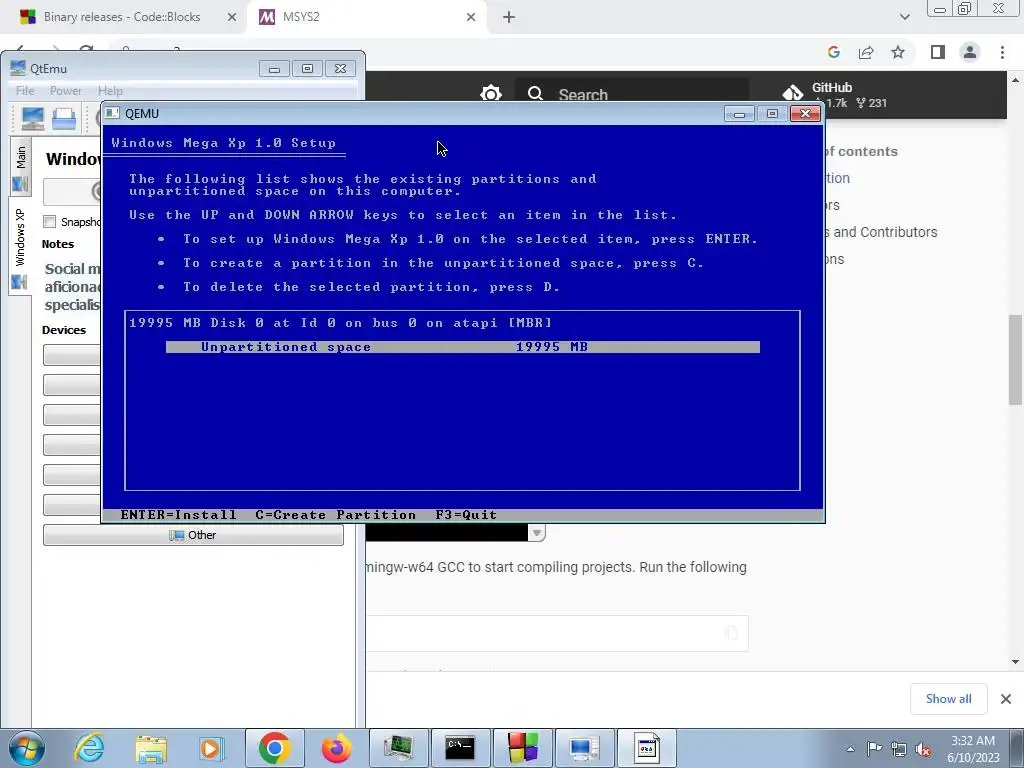
Task: Close the MSYS2 browser tab
Action: pos(471,17)
